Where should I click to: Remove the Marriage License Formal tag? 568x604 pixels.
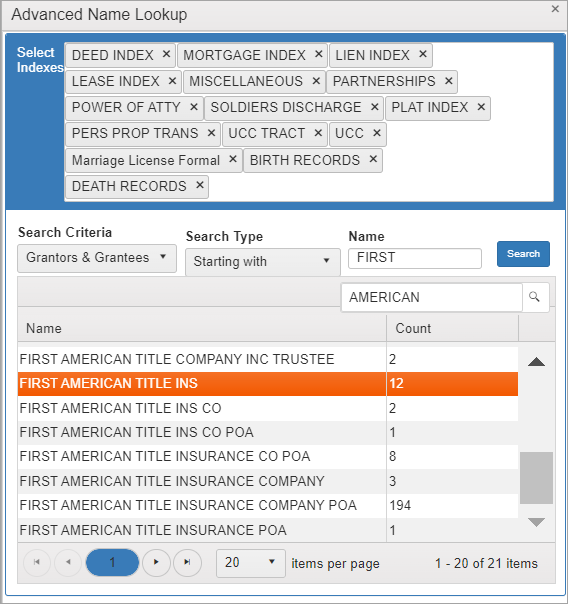click(x=233, y=159)
